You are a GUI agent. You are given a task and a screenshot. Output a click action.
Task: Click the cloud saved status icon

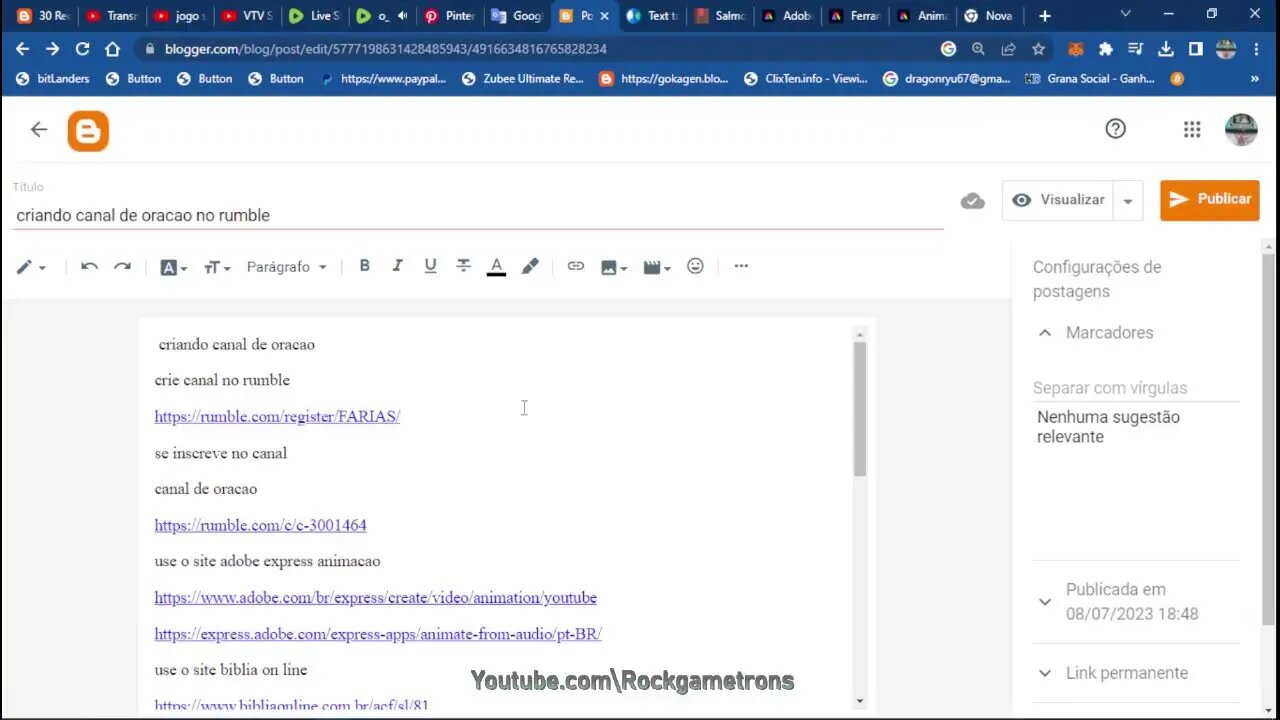click(x=972, y=201)
